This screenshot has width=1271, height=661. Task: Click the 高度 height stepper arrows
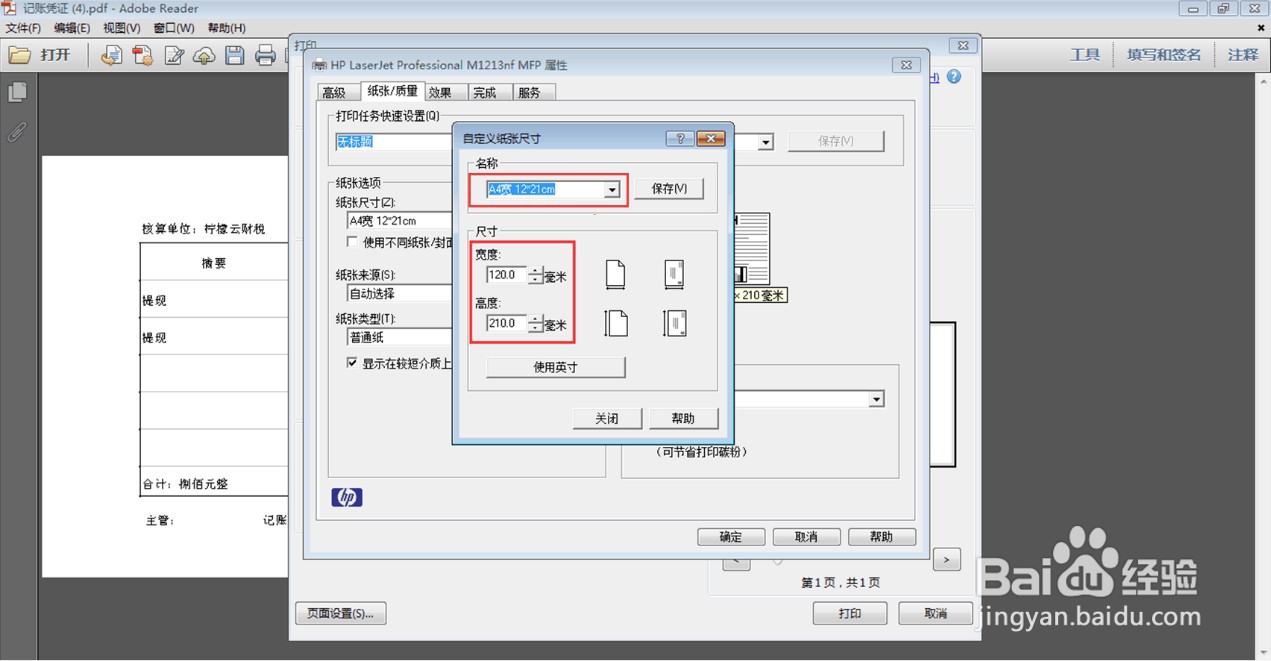click(536, 324)
